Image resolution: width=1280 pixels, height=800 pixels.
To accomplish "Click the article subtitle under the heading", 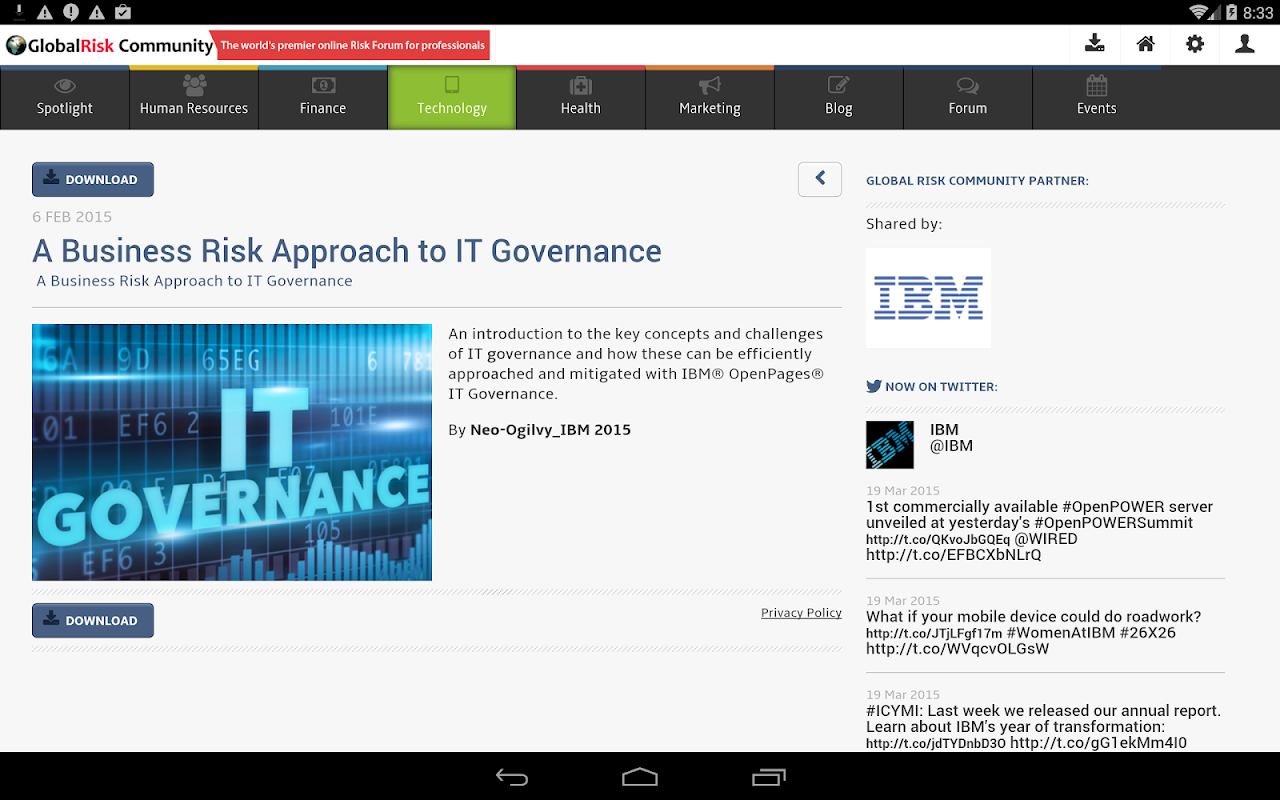I will [195, 281].
